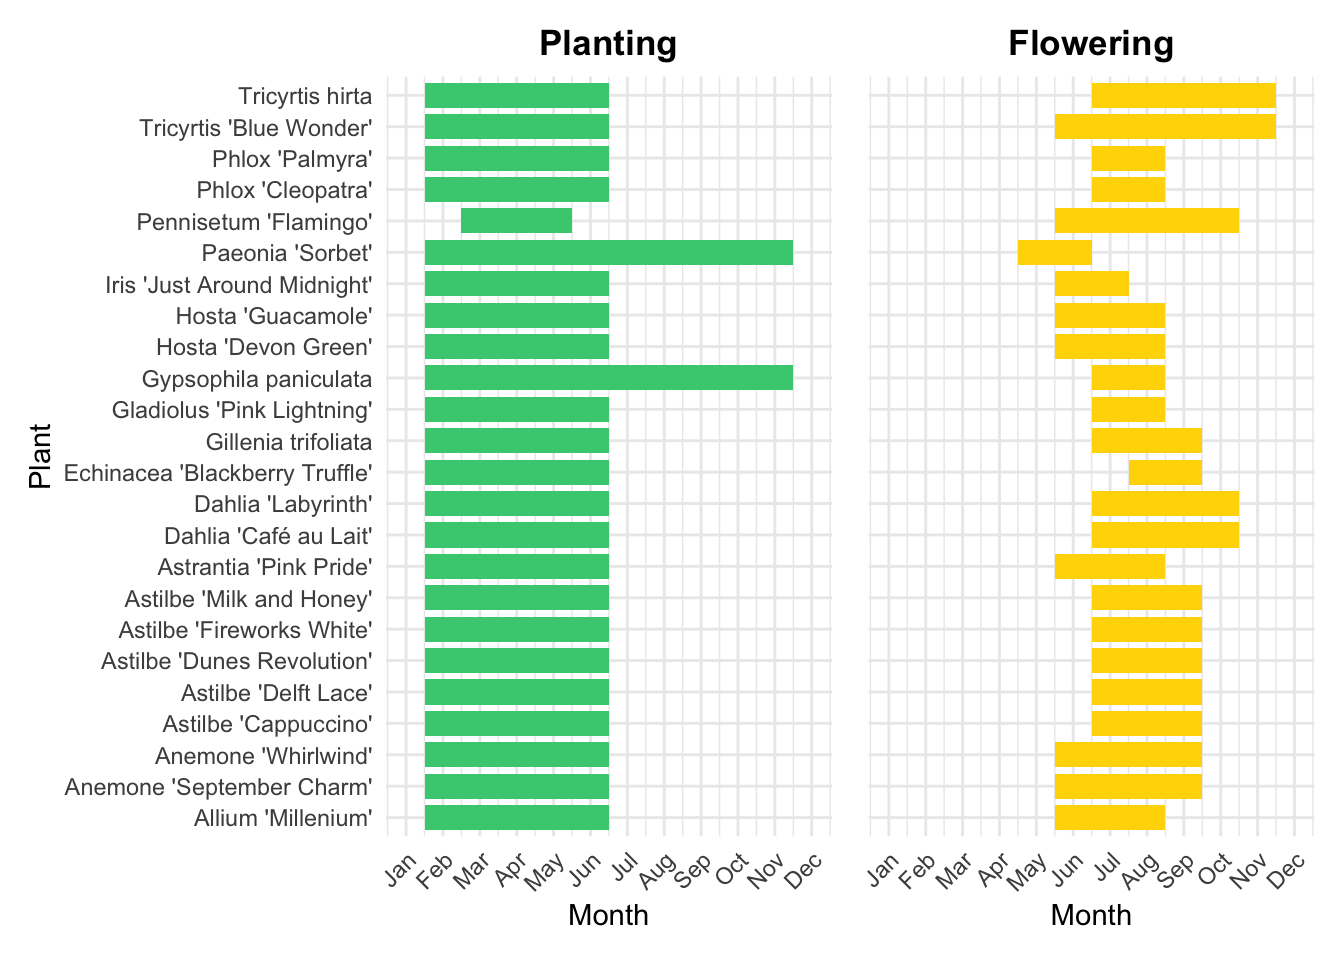Viewport: 1344px width, 960px height.
Task: Click the Astilbe 'Cappuccino' plant label
Action: (x=267, y=724)
